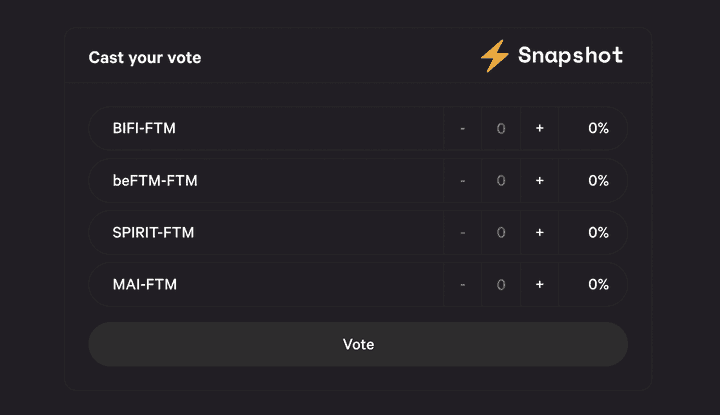The width and height of the screenshot is (720, 415).
Task: Decrease BIFI-FTM vote with minus button
Action: pos(462,128)
